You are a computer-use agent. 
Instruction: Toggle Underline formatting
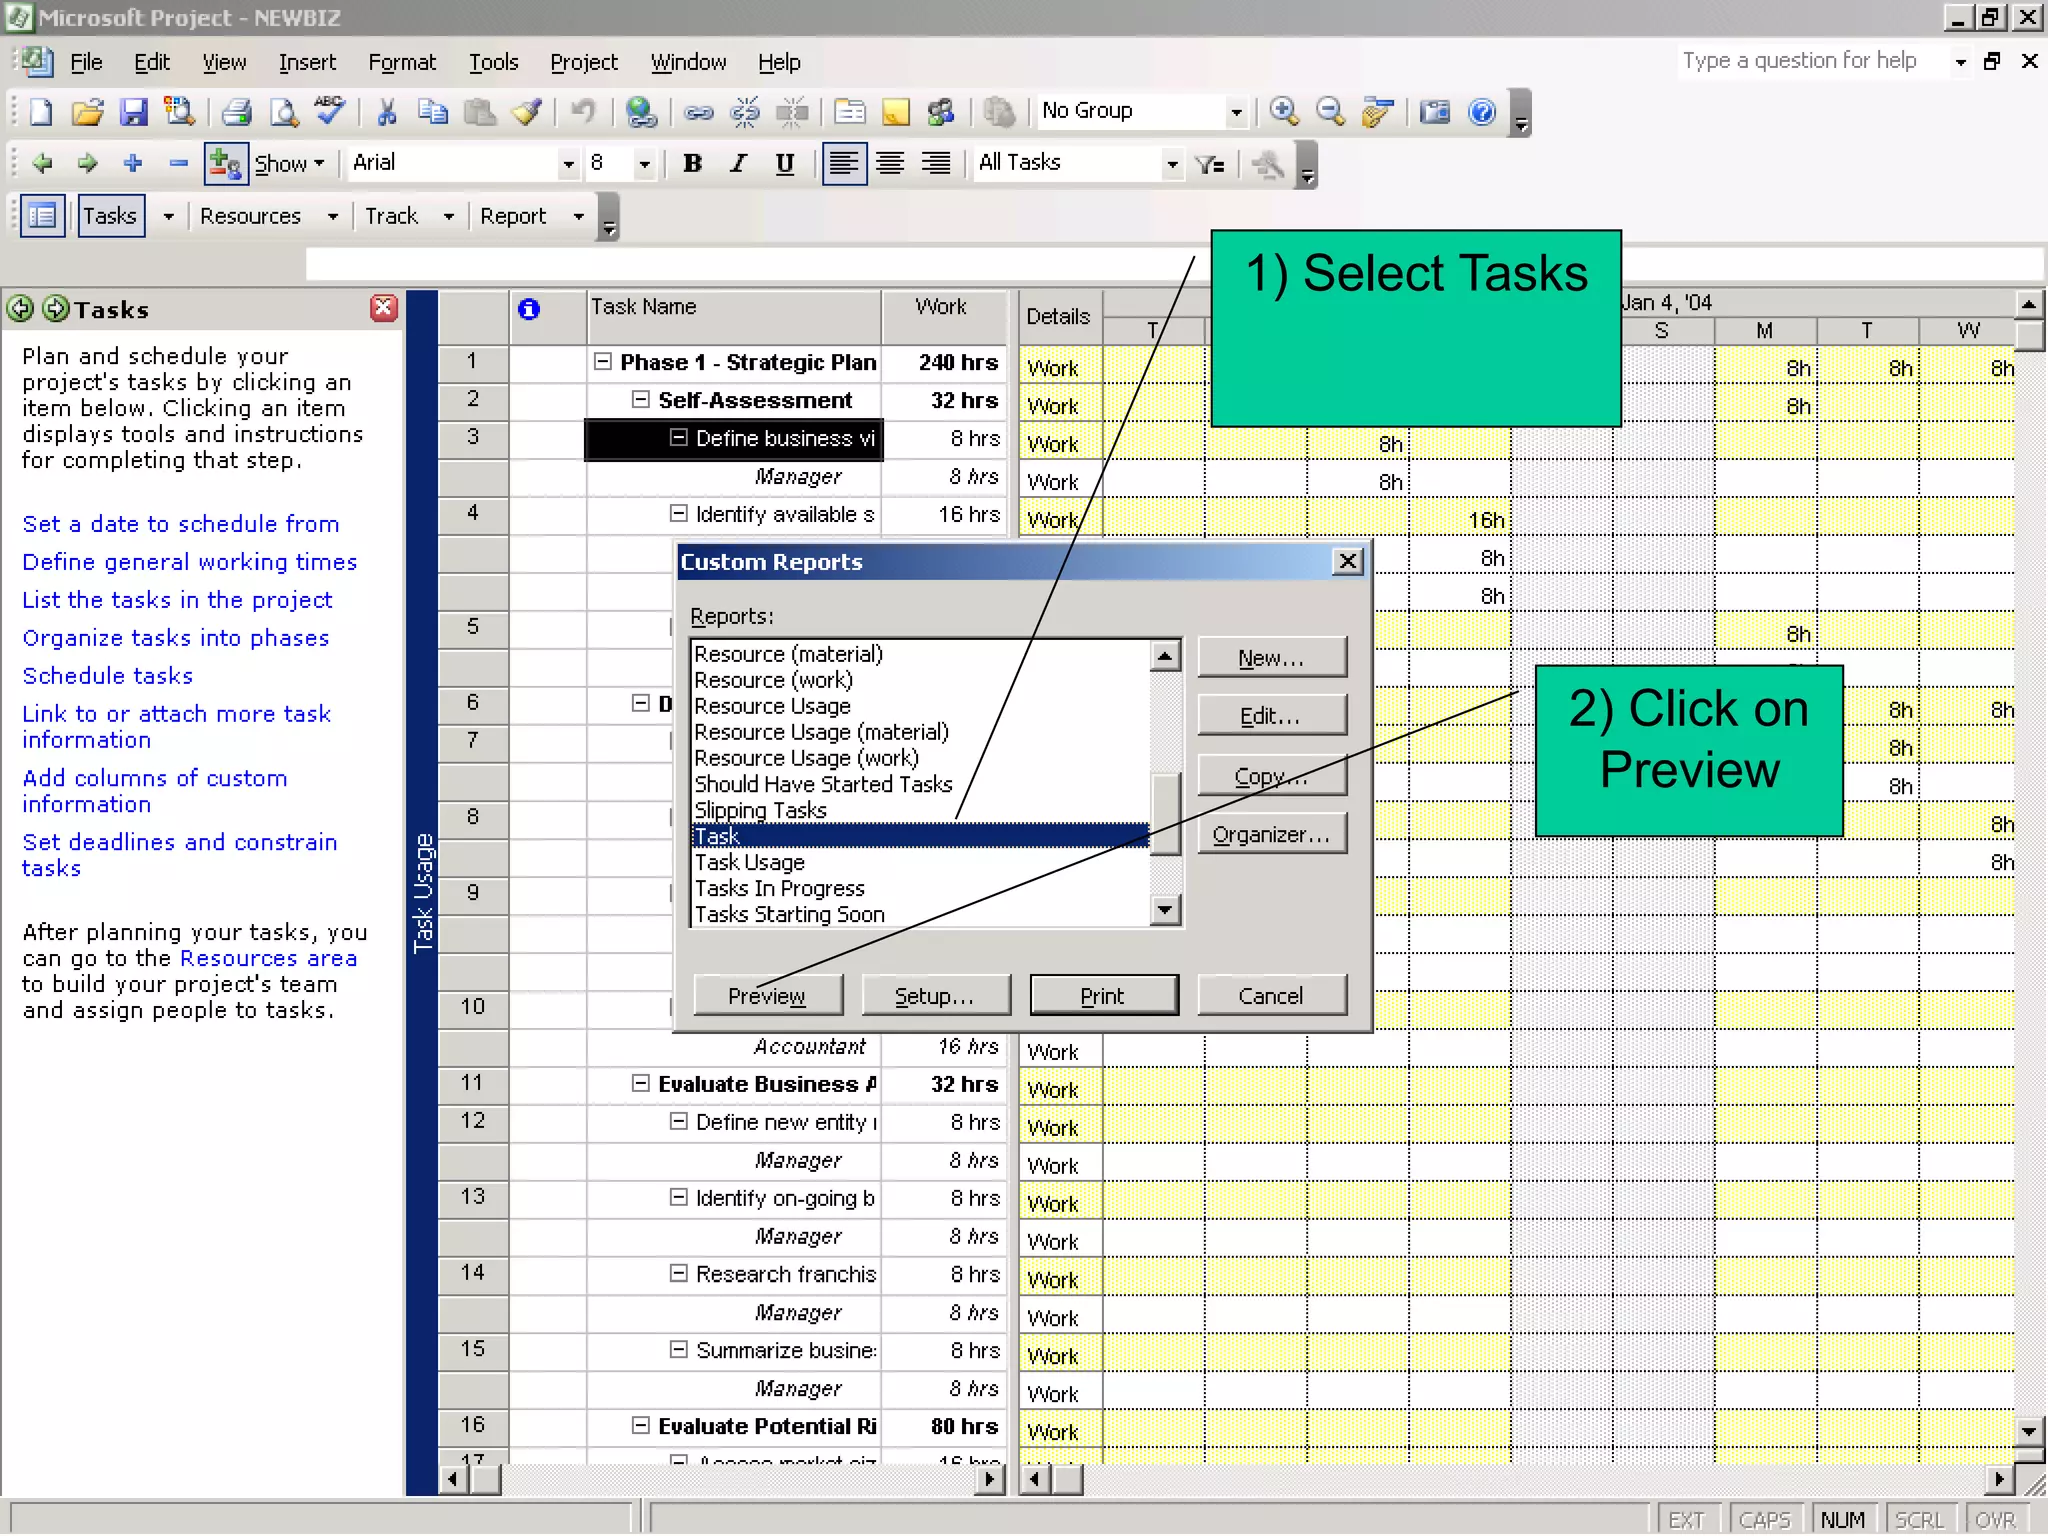pos(785,164)
